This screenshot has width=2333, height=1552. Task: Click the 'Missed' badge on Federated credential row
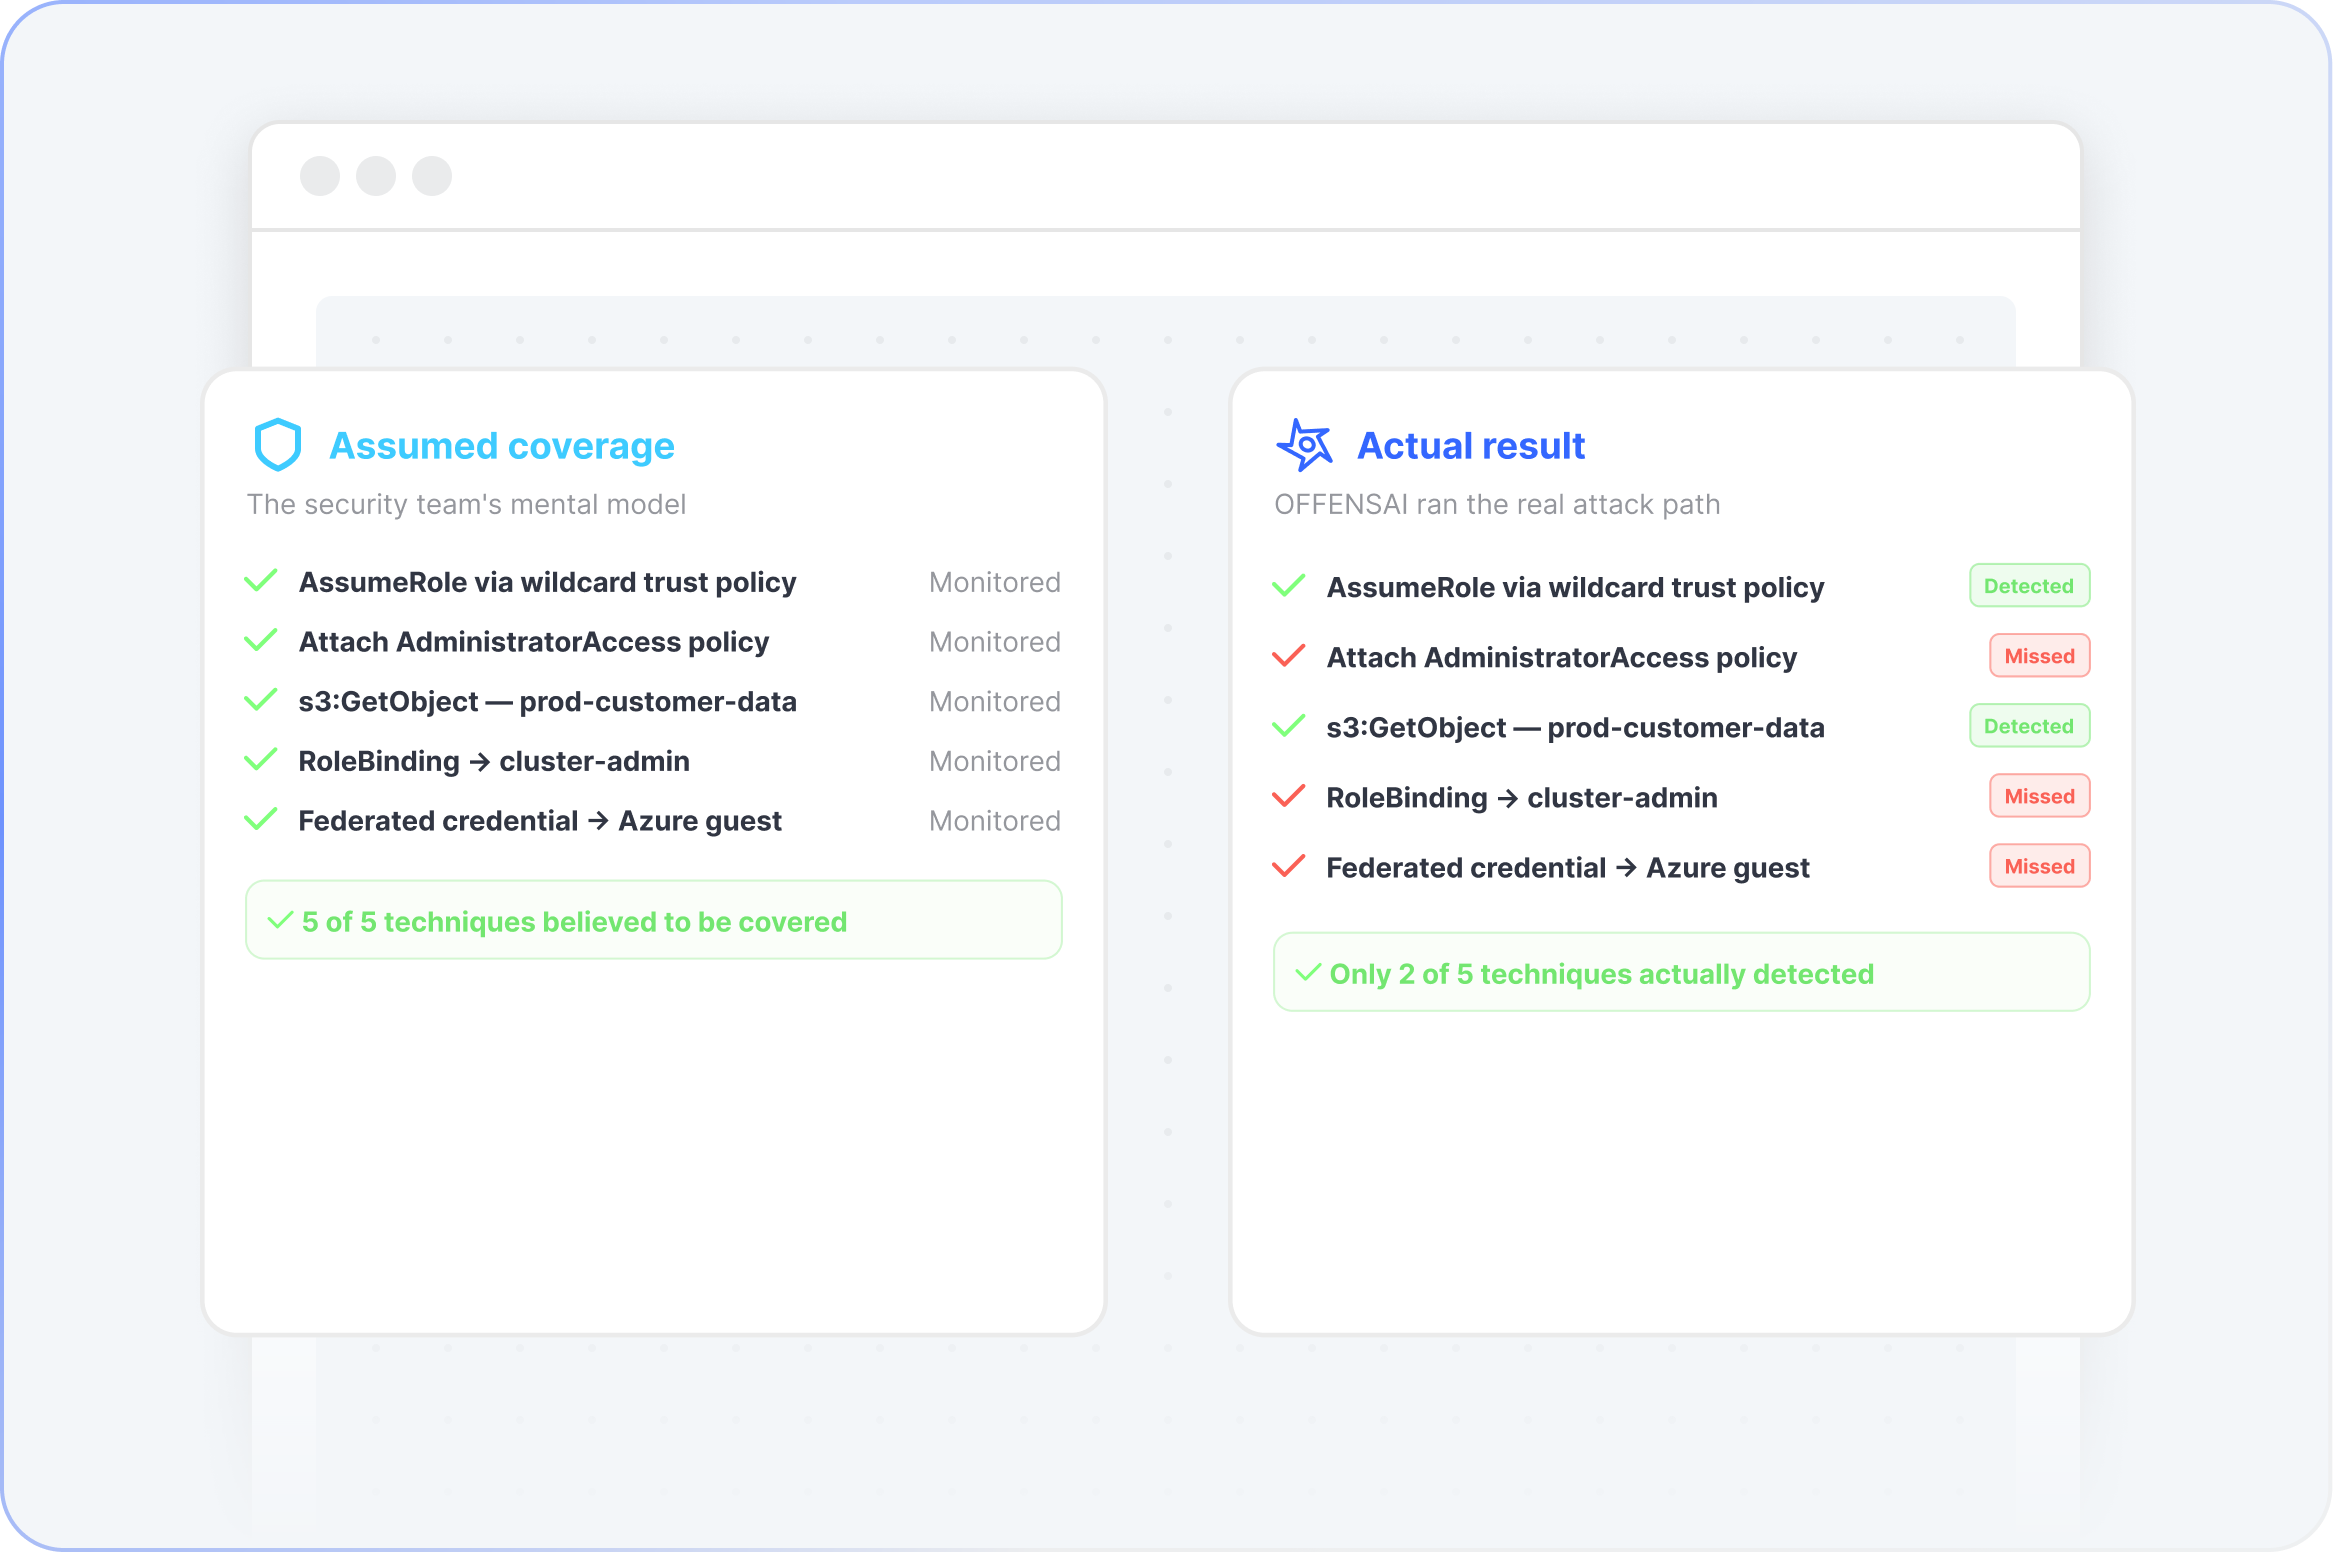coord(2040,865)
